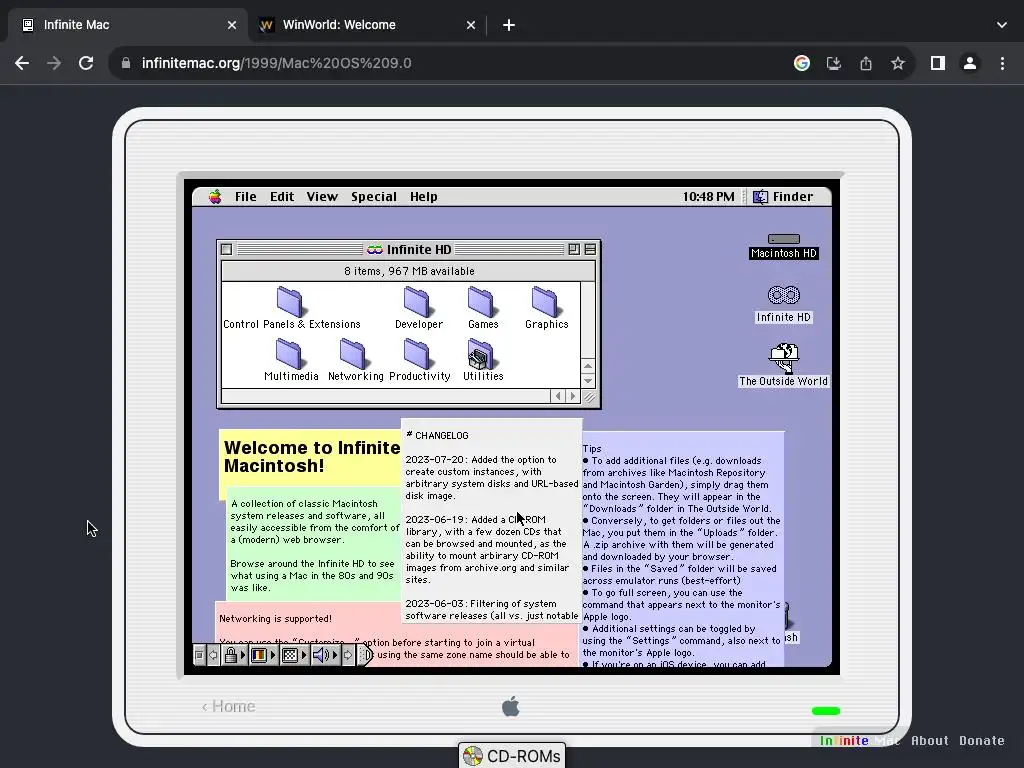Select the Developer folder icon
The height and width of the screenshot is (768, 1024).
[418, 302]
